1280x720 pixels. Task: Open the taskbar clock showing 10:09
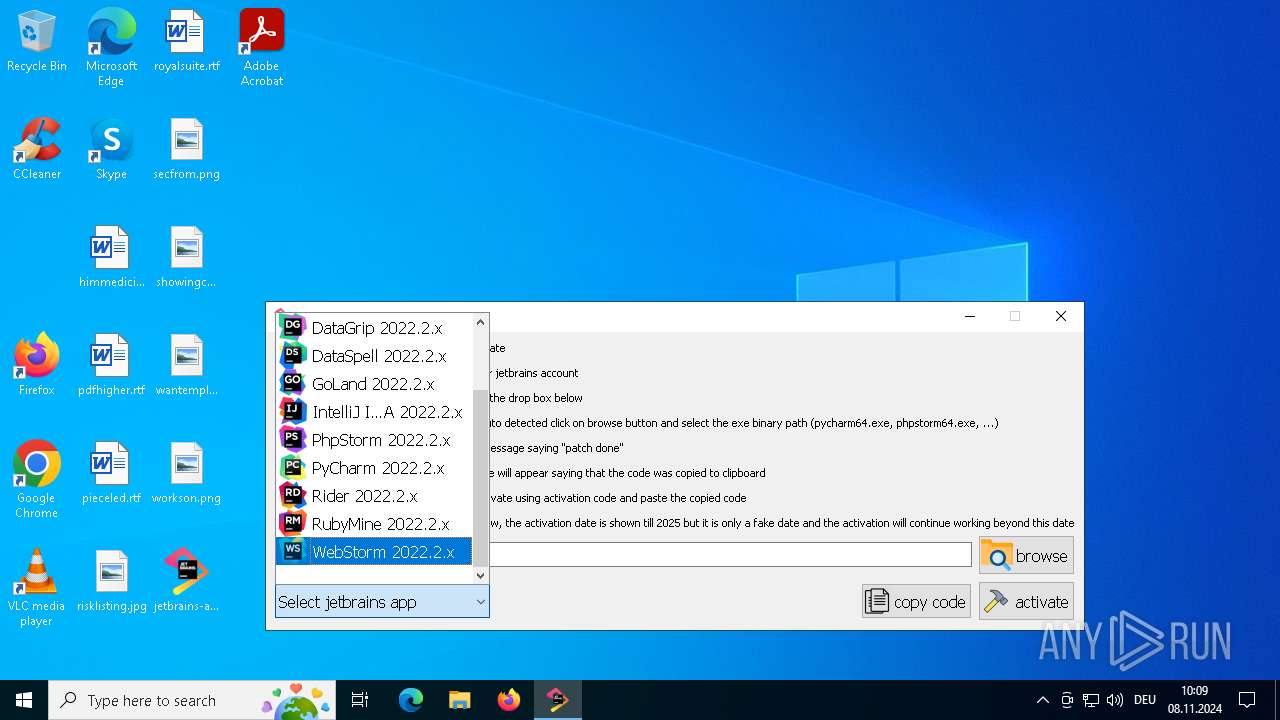1194,700
